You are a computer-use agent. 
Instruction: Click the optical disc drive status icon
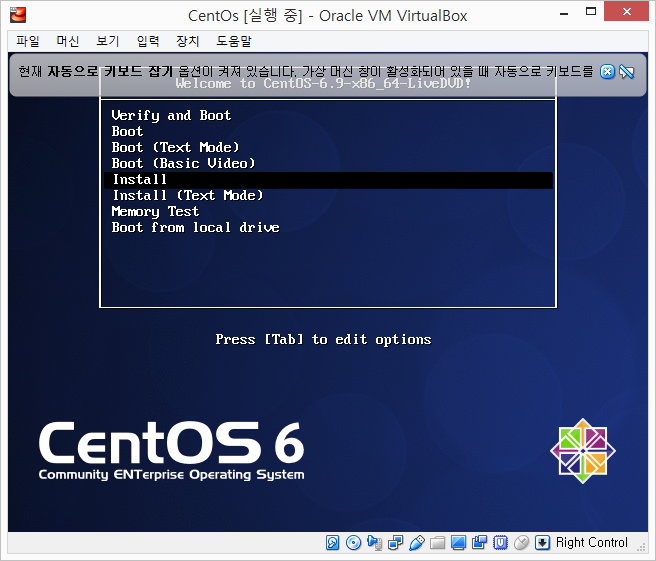click(x=354, y=543)
